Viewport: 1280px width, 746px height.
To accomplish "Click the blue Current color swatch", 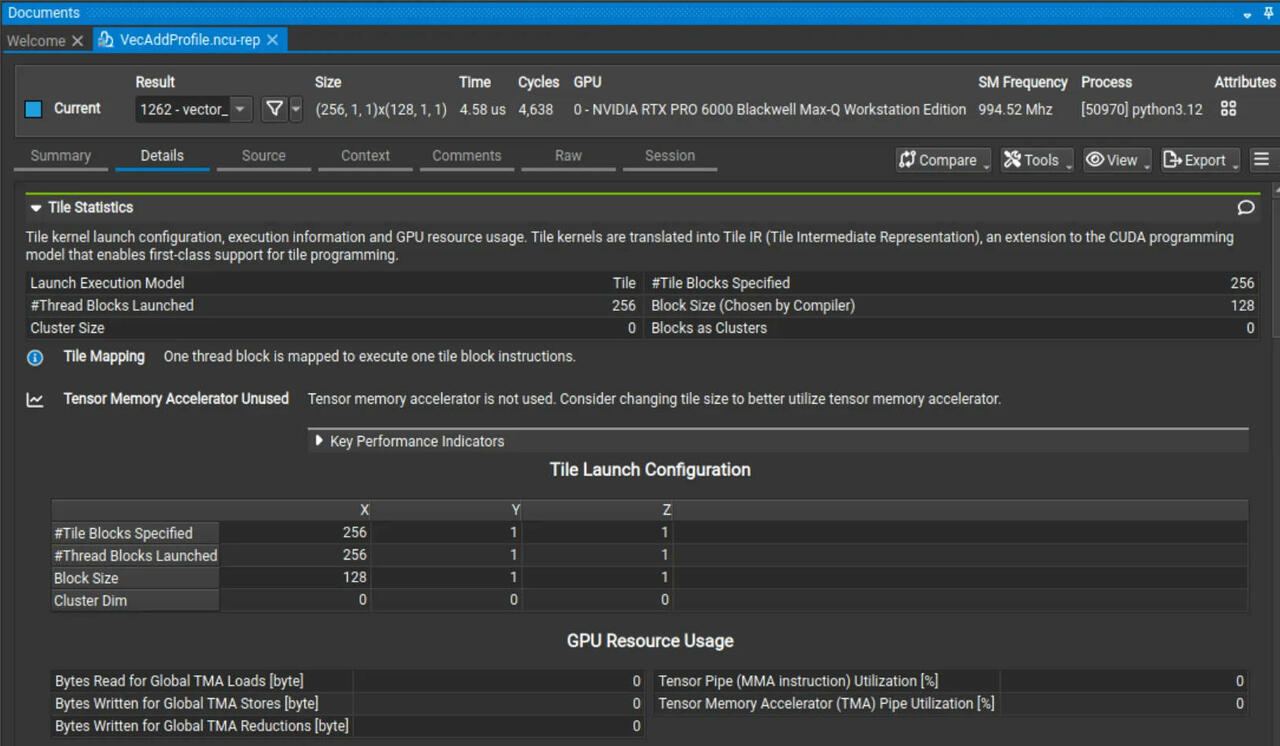I will (x=33, y=109).
